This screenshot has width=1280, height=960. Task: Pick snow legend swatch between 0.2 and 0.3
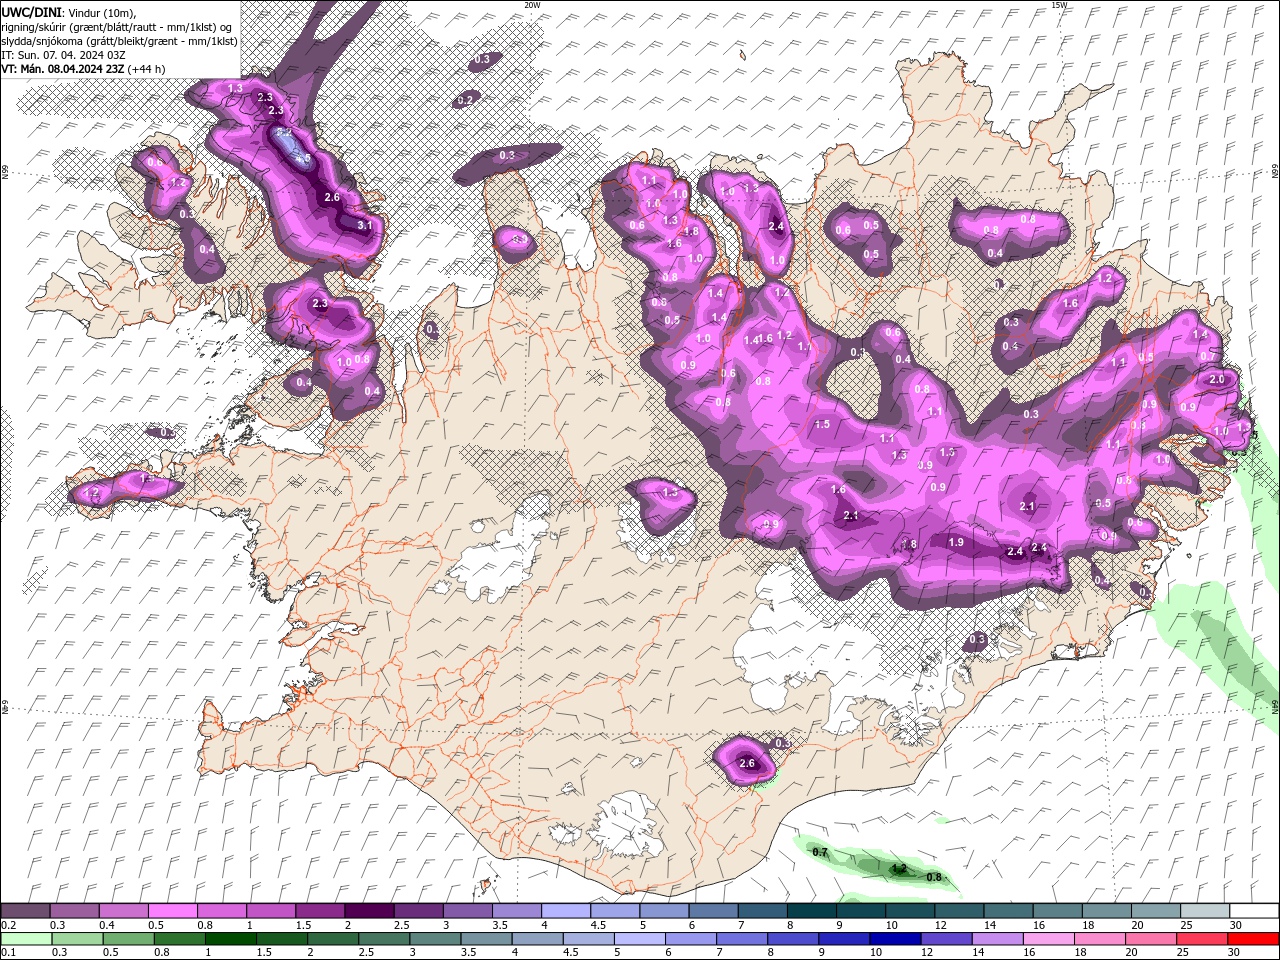point(26,911)
